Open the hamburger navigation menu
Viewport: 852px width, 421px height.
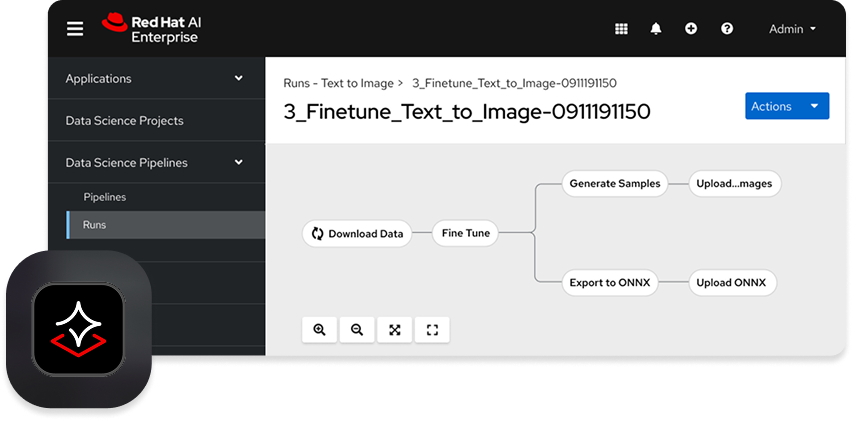tap(75, 29)
